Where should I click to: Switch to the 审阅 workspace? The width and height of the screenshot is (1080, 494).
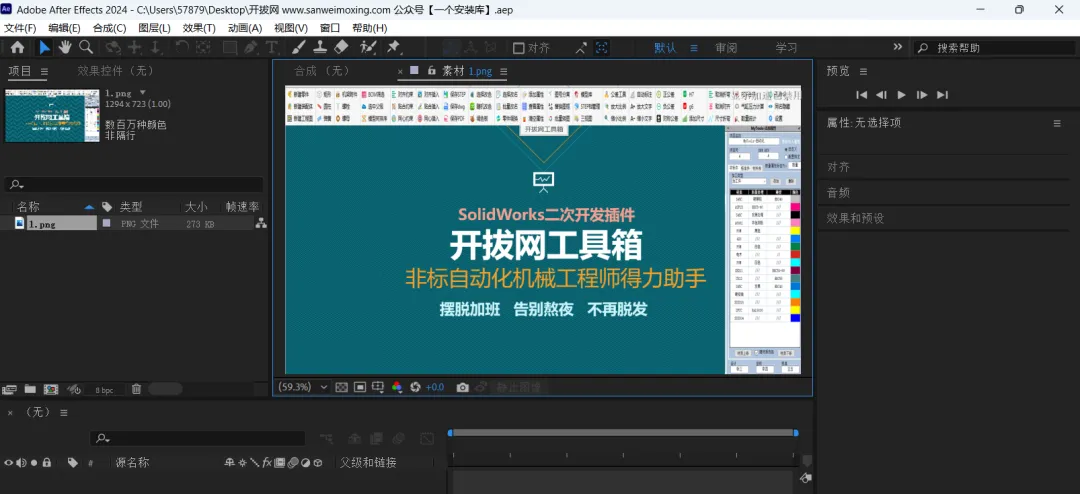(x=726, y=48)
